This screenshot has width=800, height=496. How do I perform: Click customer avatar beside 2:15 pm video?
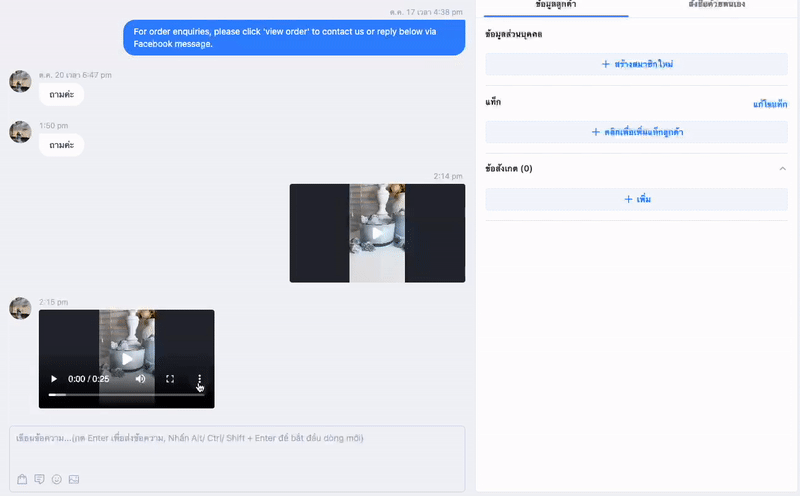(20, 309)
